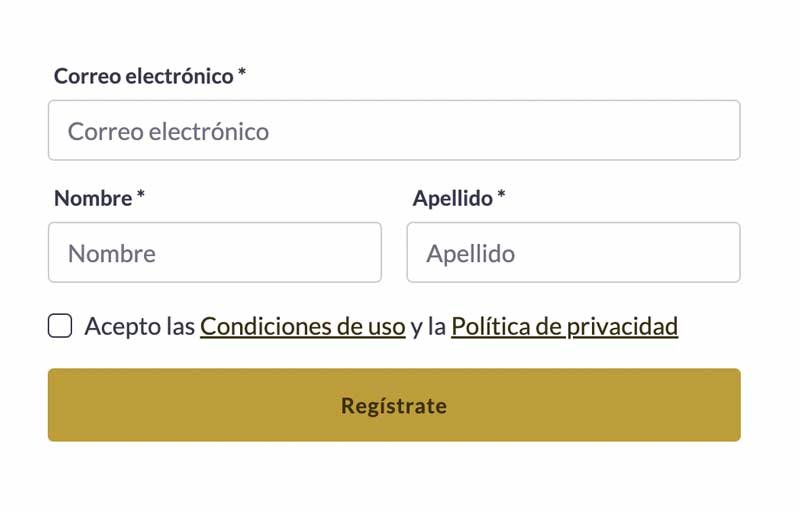800x513 pixels.
Task: Select the Apellido text field
Action: coord(573,253)
